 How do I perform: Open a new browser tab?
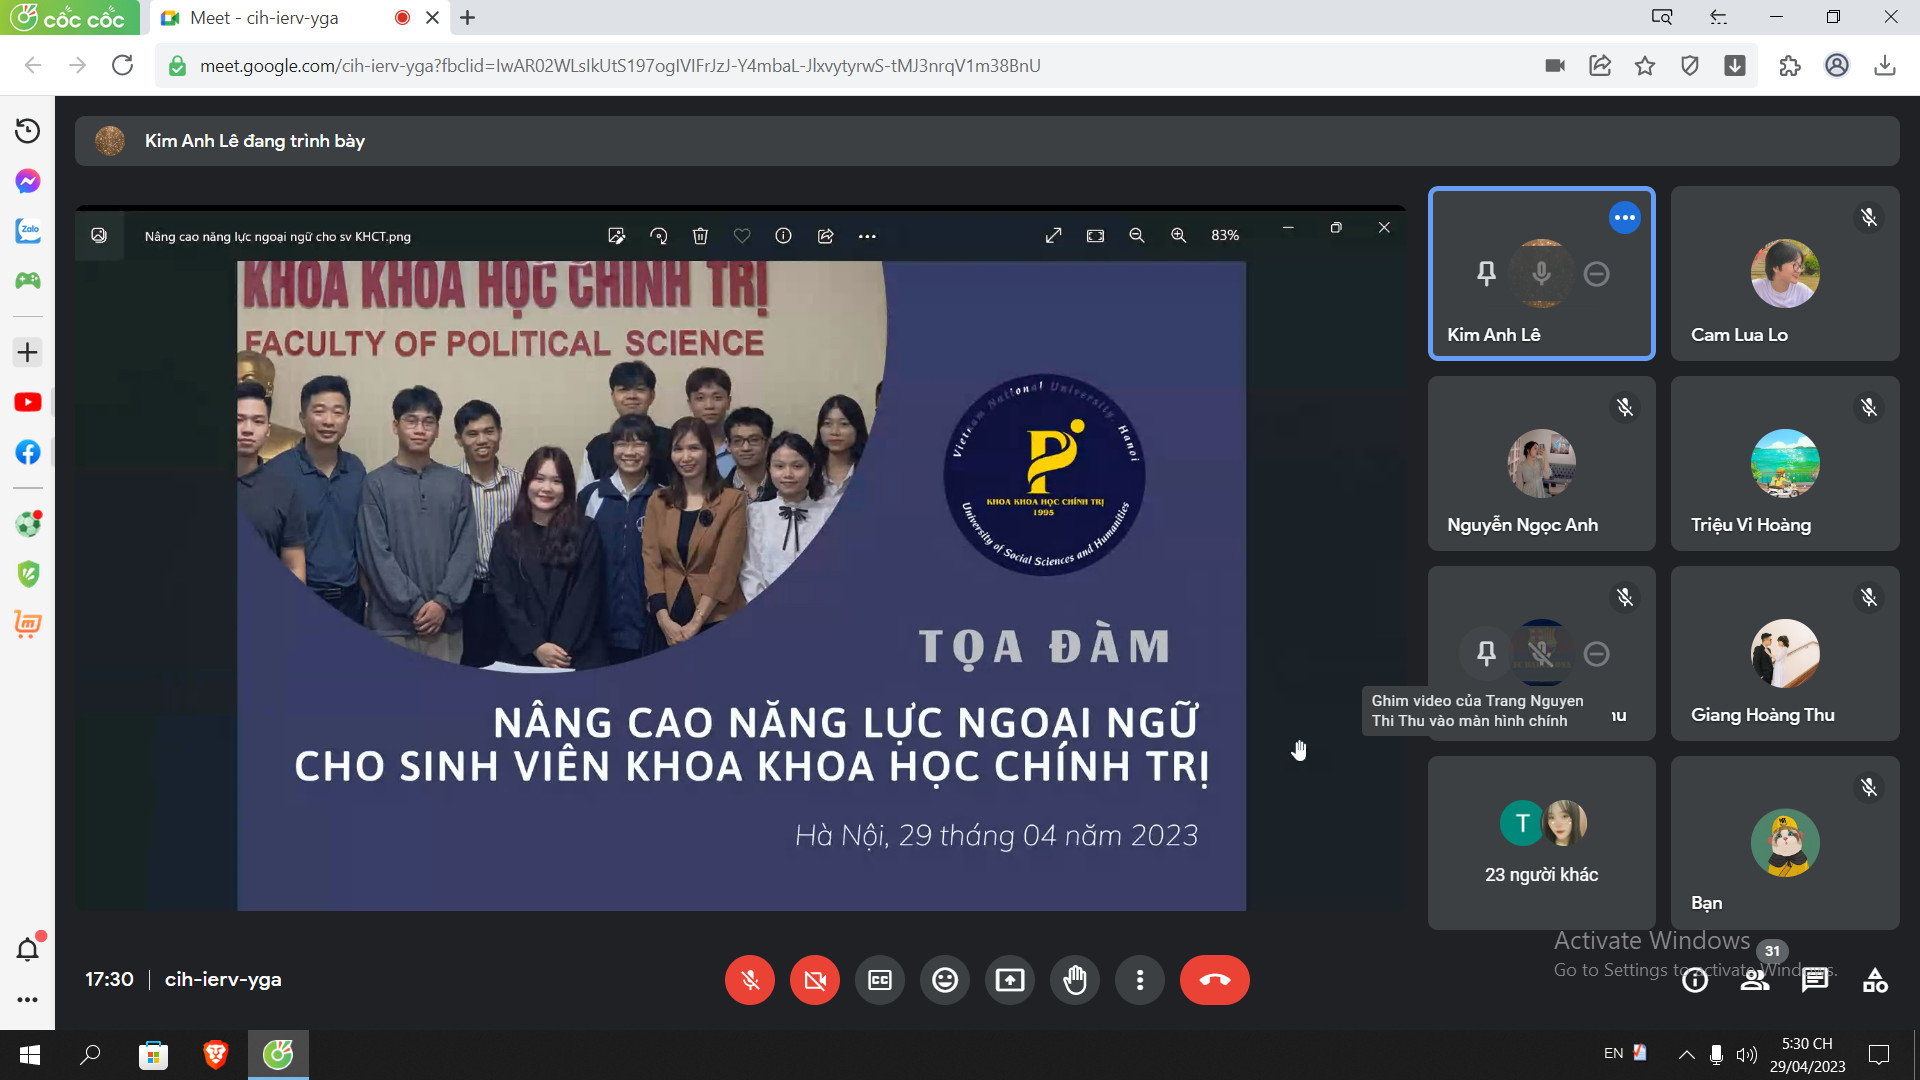pyautogui.click(x=467, y=18)
